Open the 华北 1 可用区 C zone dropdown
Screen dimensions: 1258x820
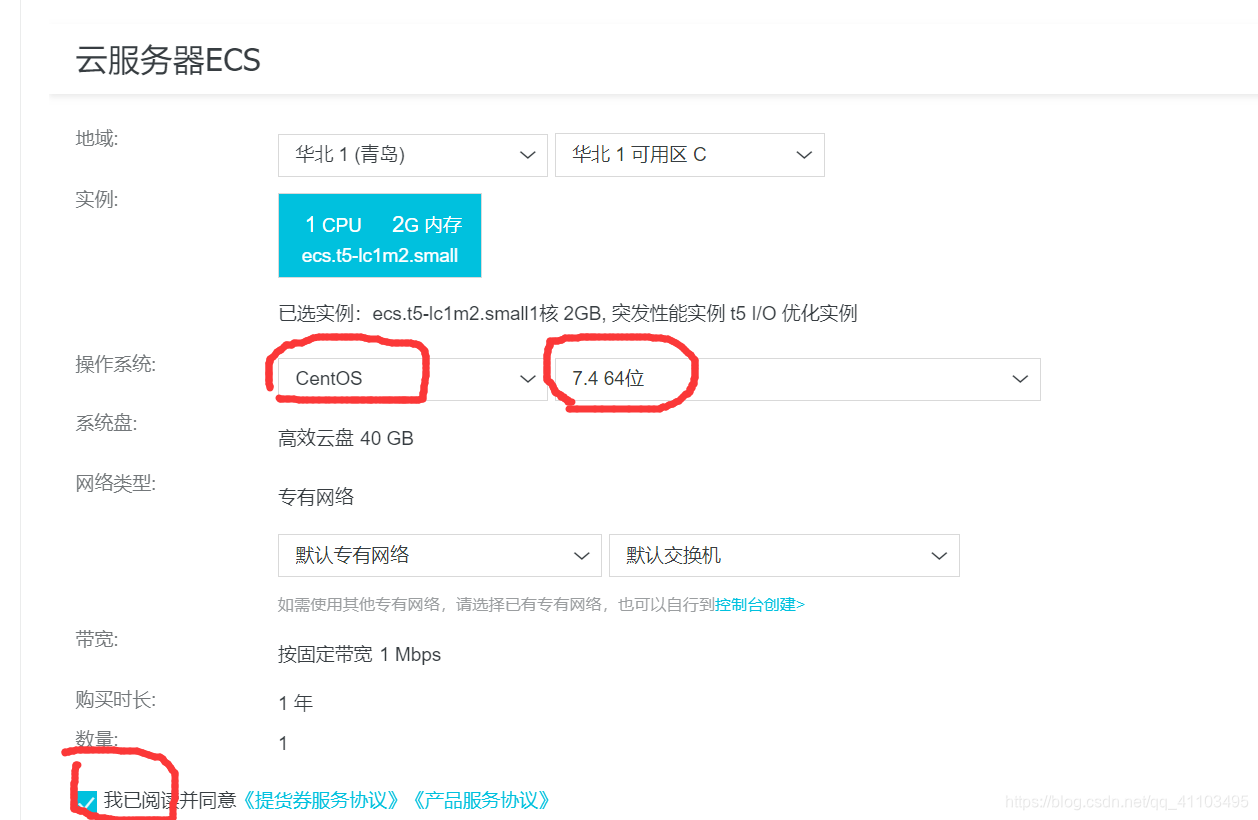(689, 155)
